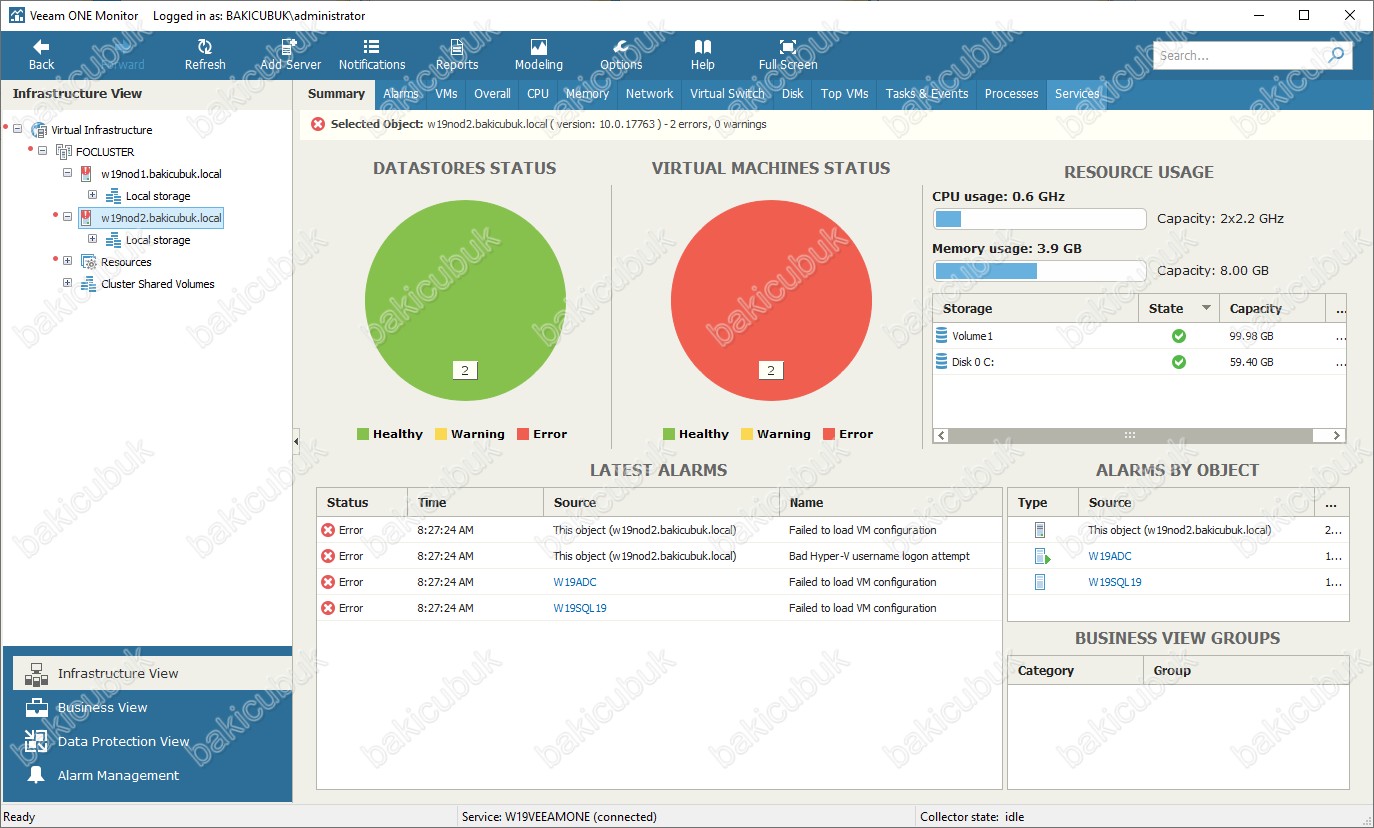Click Local storage icon under w19nod1
Viewport: 1374px width, 828px height.
click(113, 196)
